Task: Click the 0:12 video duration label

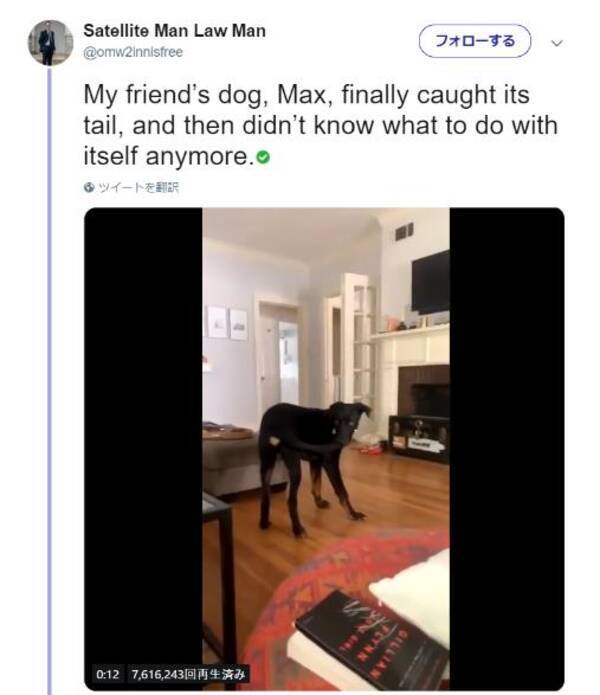Action: tap(108, 674)
